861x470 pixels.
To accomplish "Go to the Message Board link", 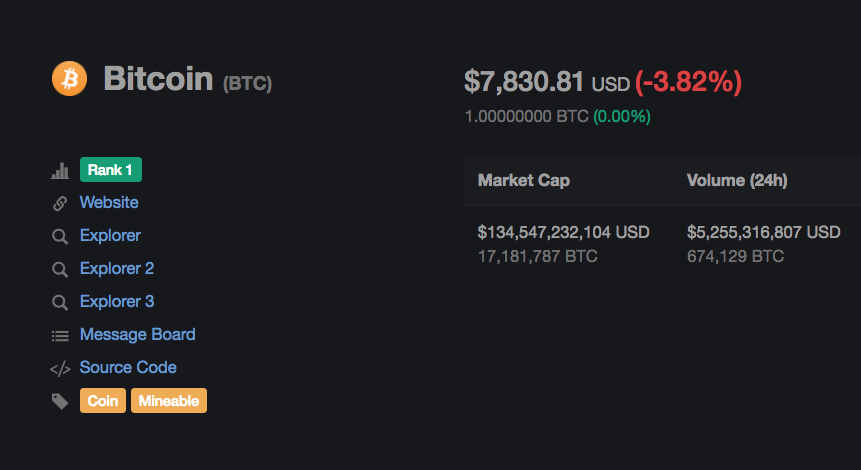I will pyautogui.click(x=137, y=335).
